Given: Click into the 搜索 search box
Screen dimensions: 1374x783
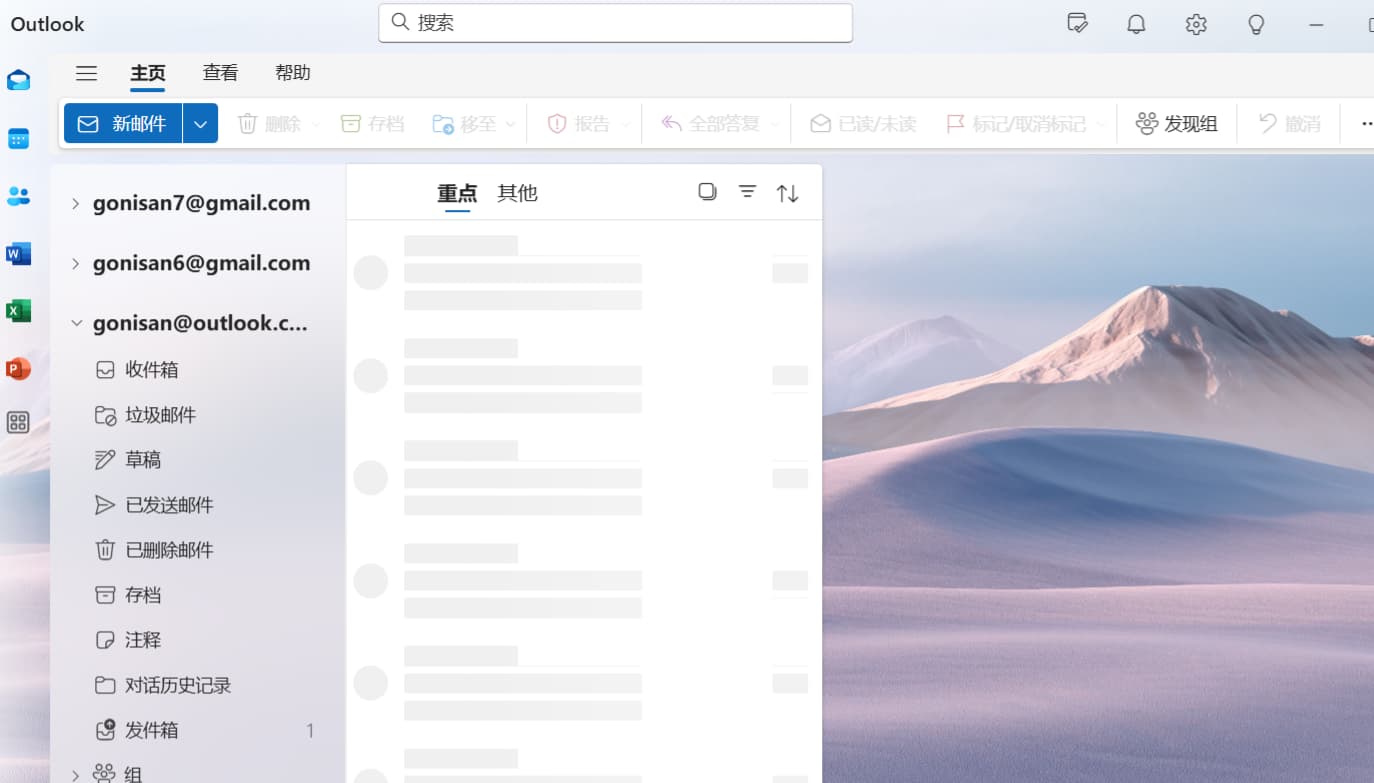Looking at the screenshot, I should point(615,23).
